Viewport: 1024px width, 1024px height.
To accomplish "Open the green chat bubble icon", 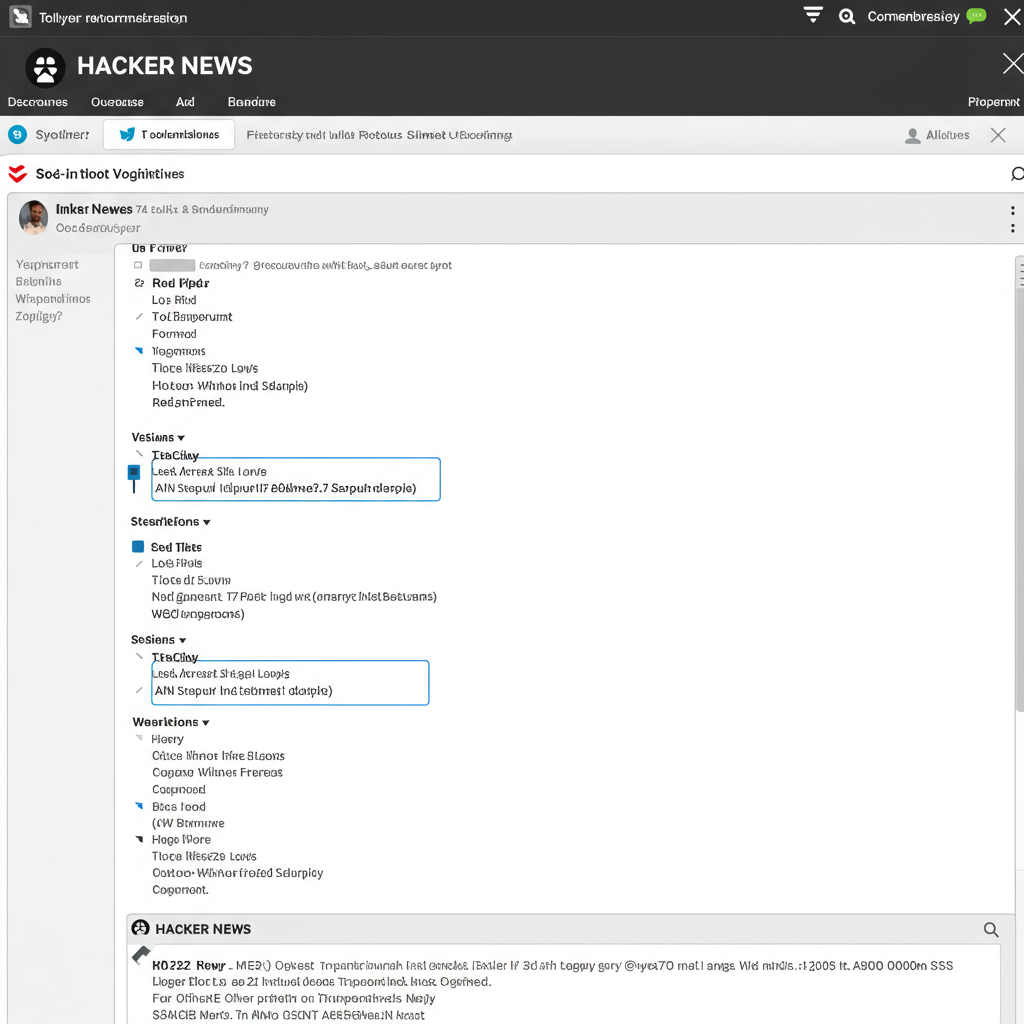I will pyautogui.click(x=976, y=16).
